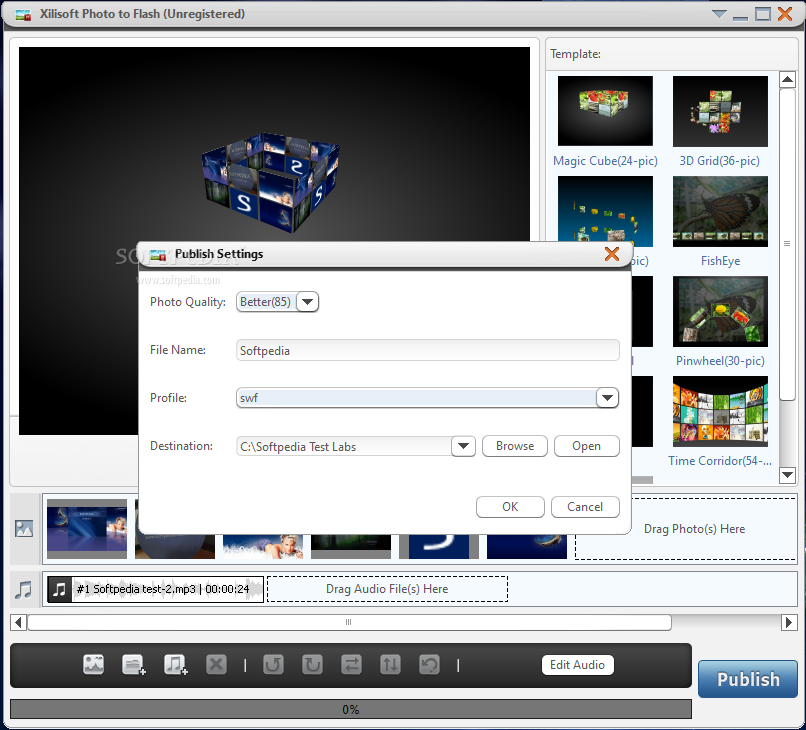This screenshot has height=730, width=806.
Task: Click the 3D cube preview in the preview pane
Action: point(270,182)
